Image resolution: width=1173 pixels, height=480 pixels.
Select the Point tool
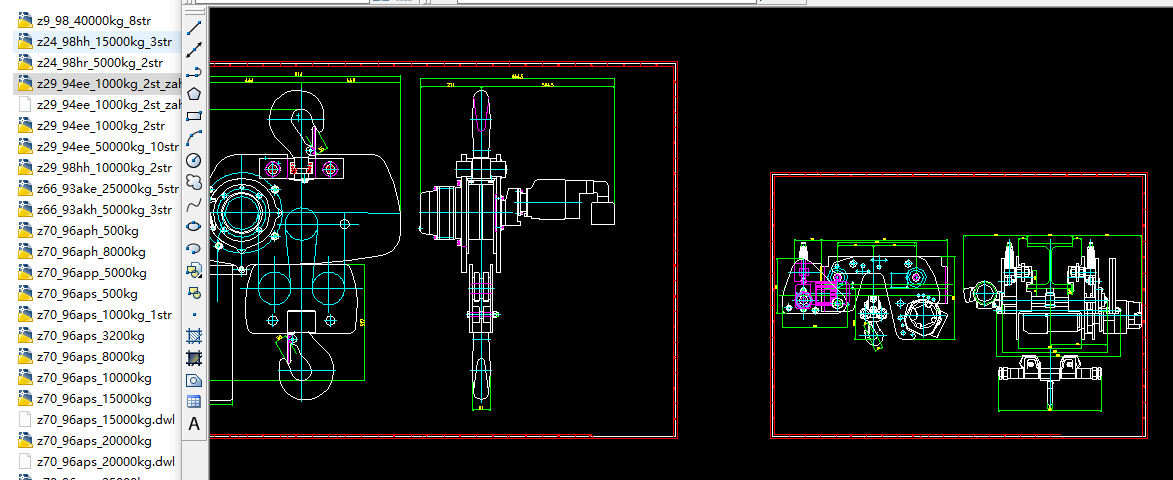pos(194,314)
